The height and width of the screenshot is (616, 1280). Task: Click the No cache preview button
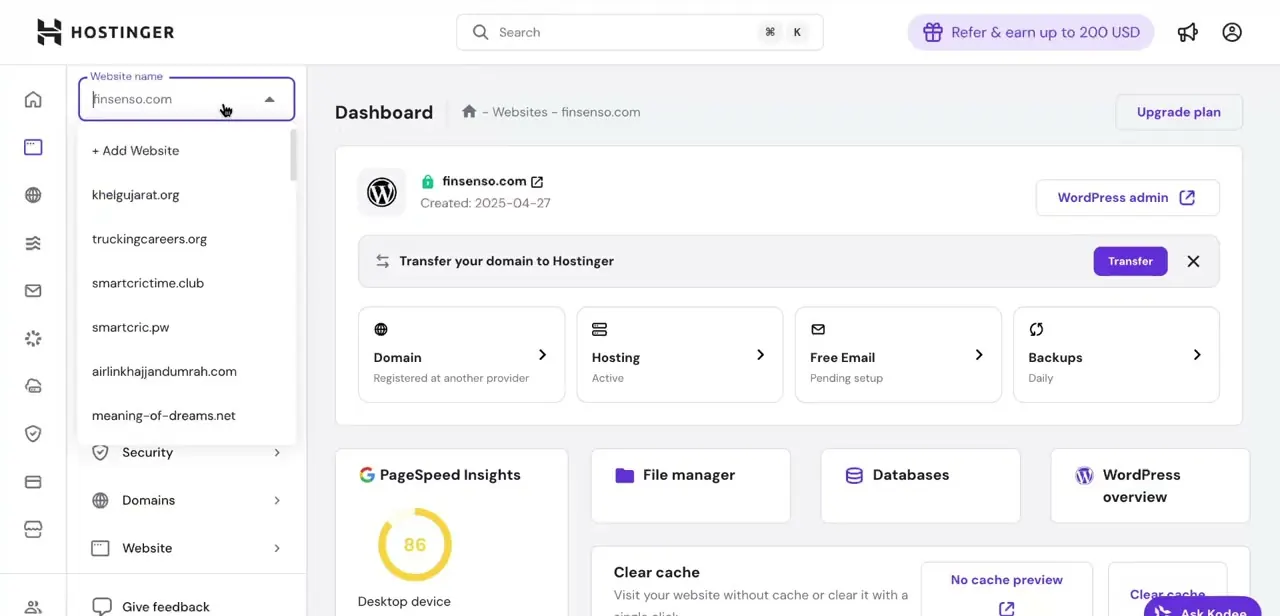[1007, 590]
